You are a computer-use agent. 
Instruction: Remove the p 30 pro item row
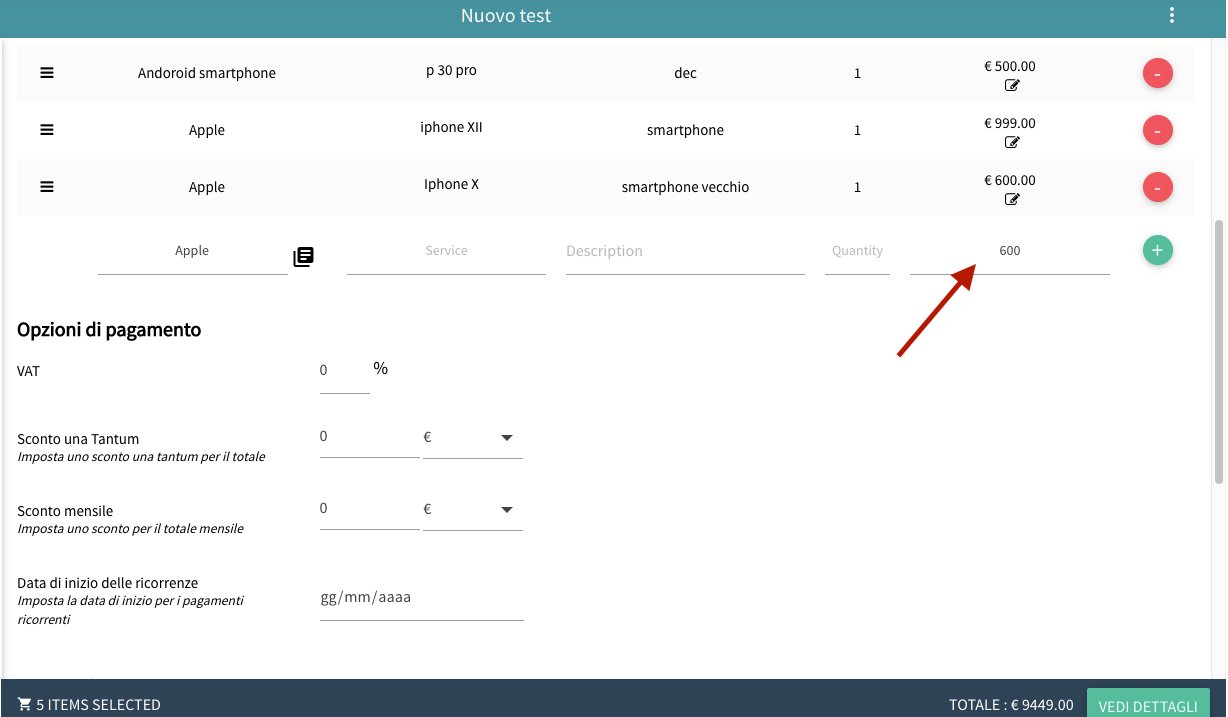click(1157, 74)
